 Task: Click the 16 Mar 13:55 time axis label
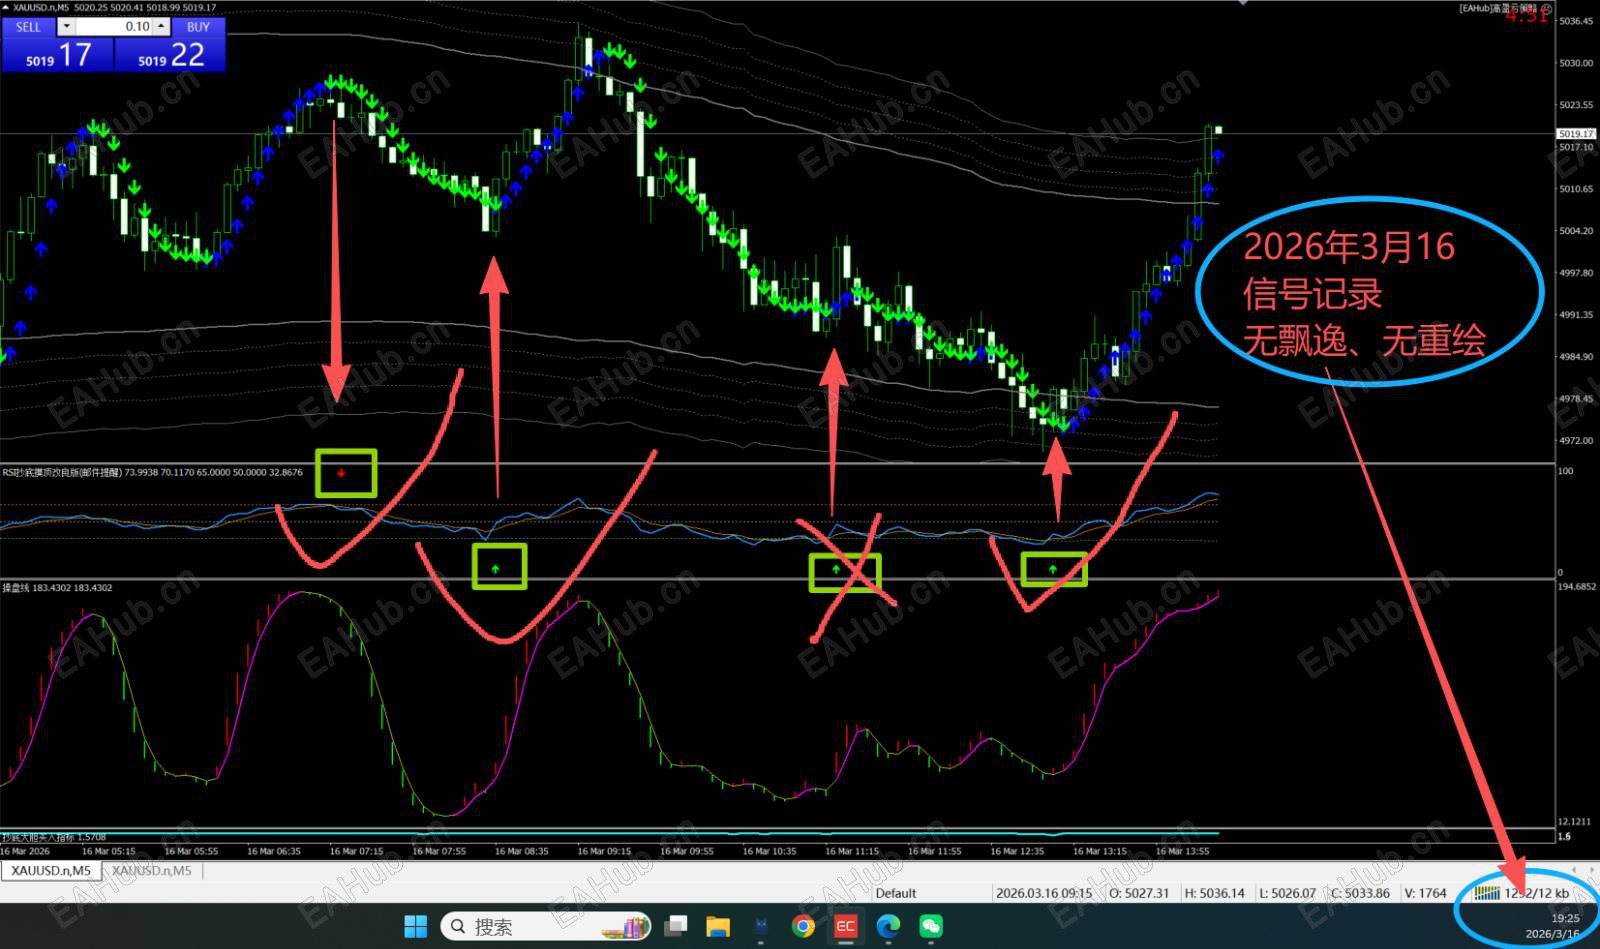pyautogui.click(x=1182, y=851)
